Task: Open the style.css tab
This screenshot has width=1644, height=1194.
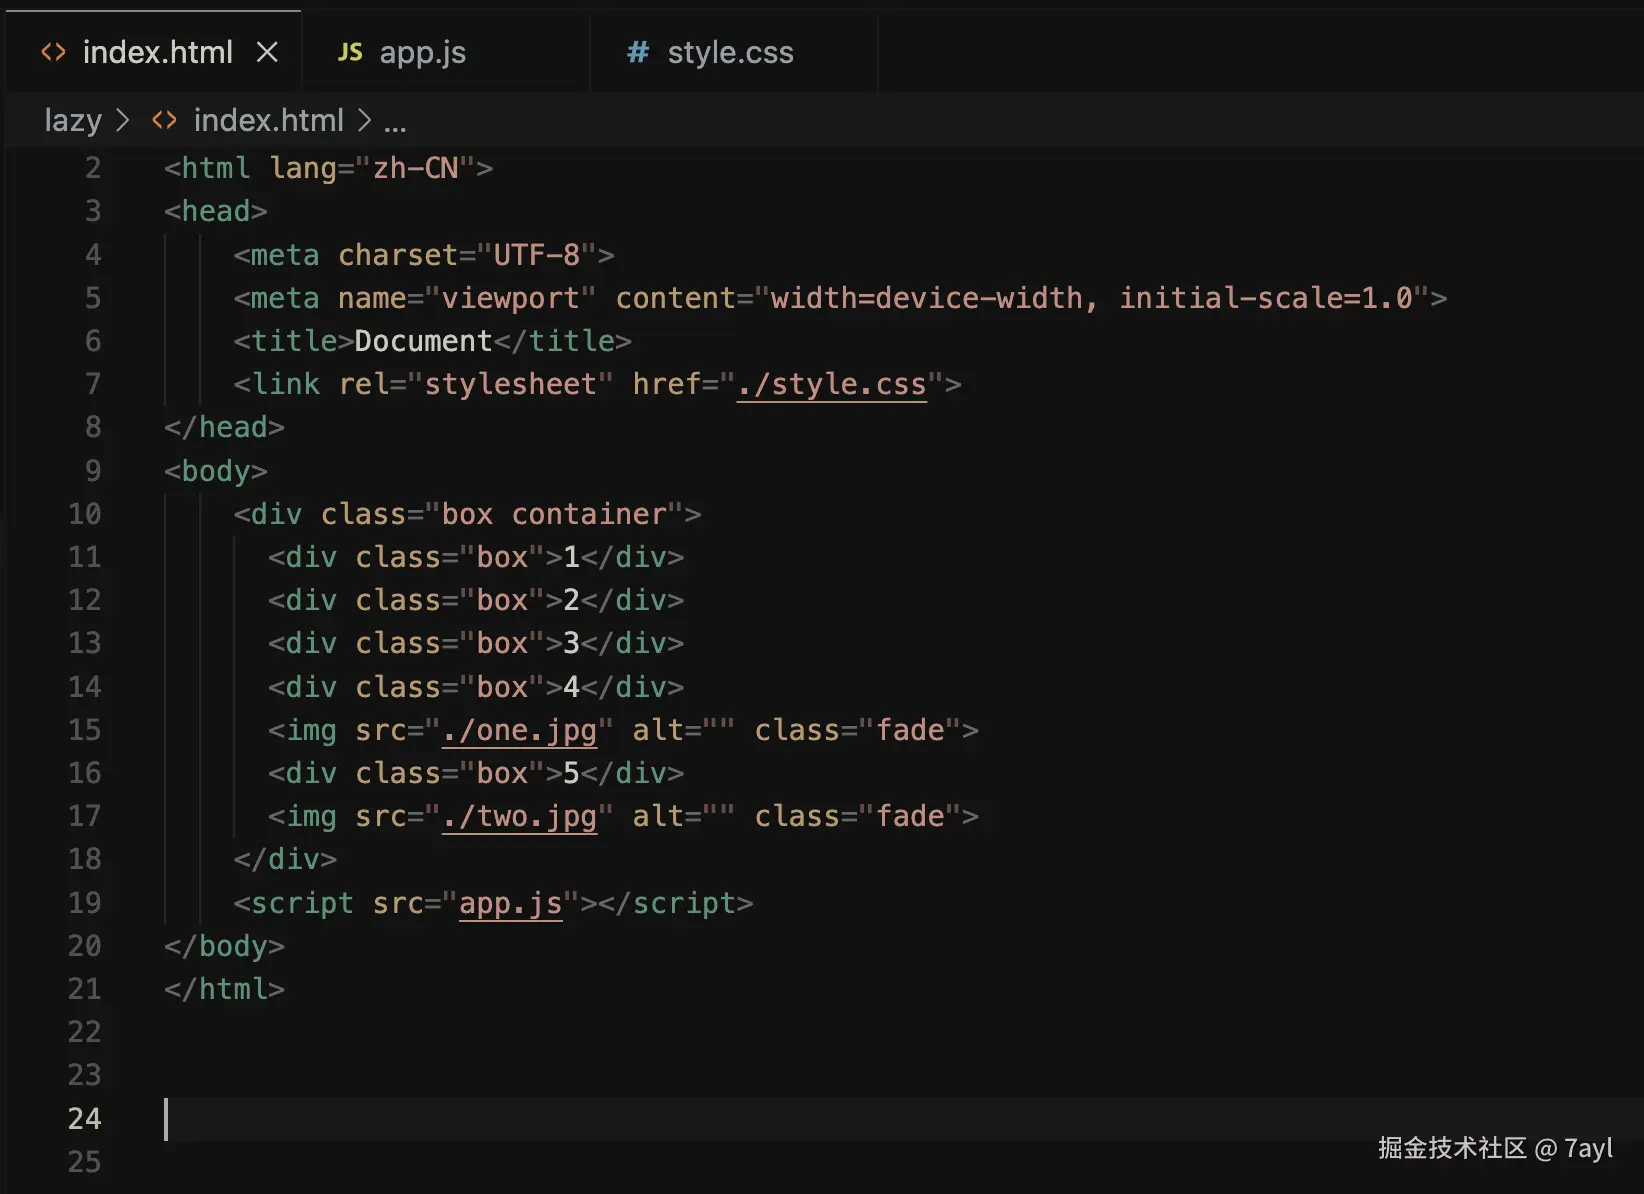Action: click(730, 52)
